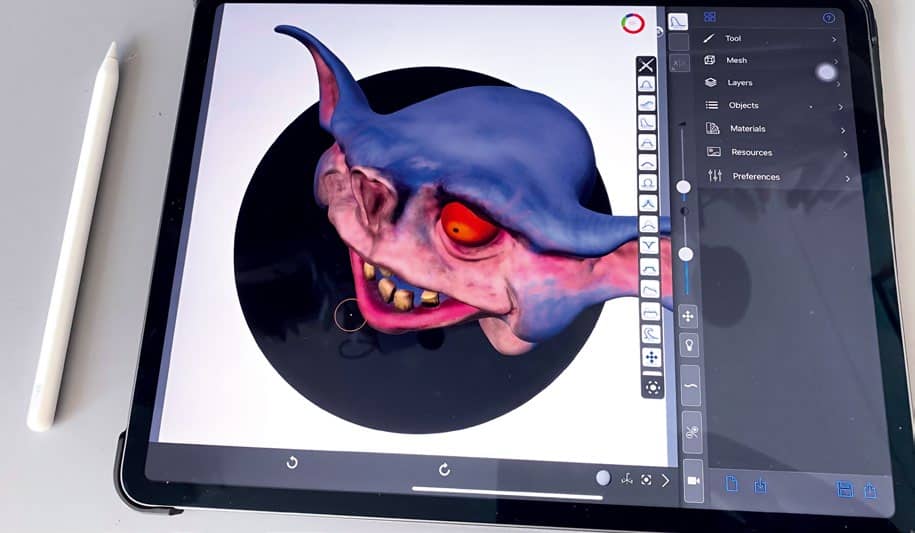The height and width of the screenshot is (533, 915).
Task: Tap the color wheel ring
Action: pyautogui.click(x=633, y=24)
